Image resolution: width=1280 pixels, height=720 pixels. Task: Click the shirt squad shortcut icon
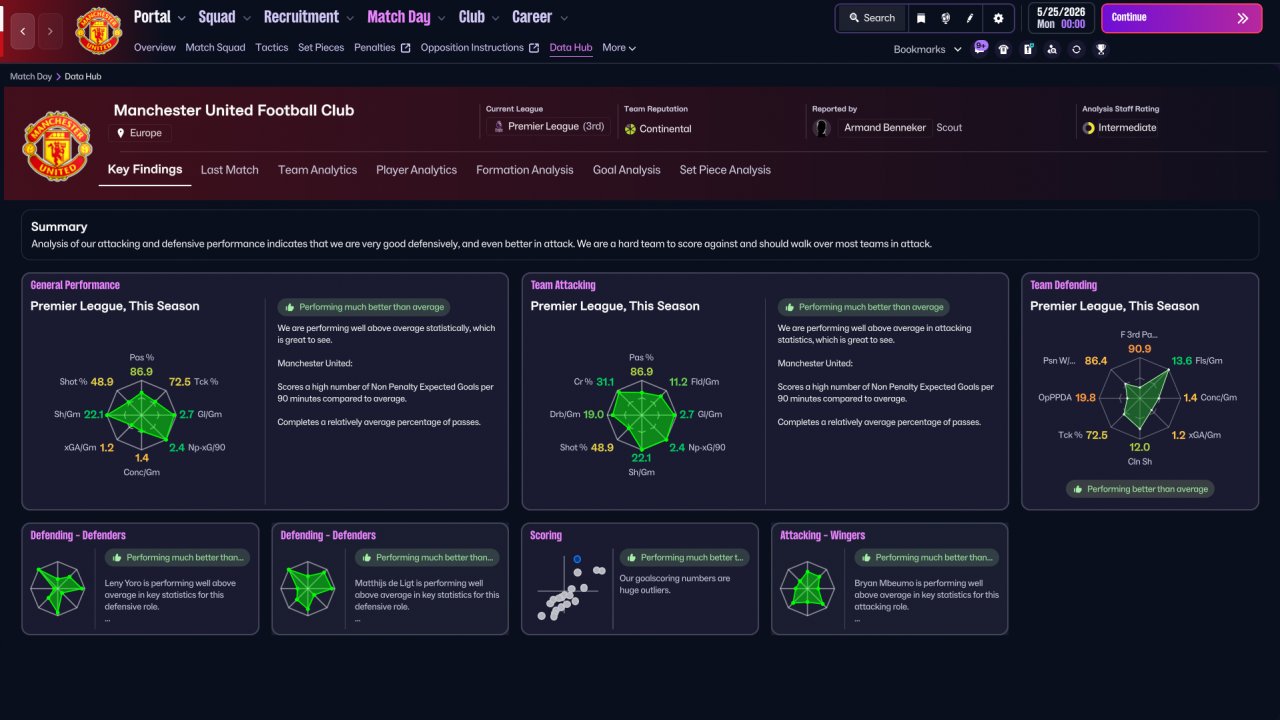(x=1004, y=49)
